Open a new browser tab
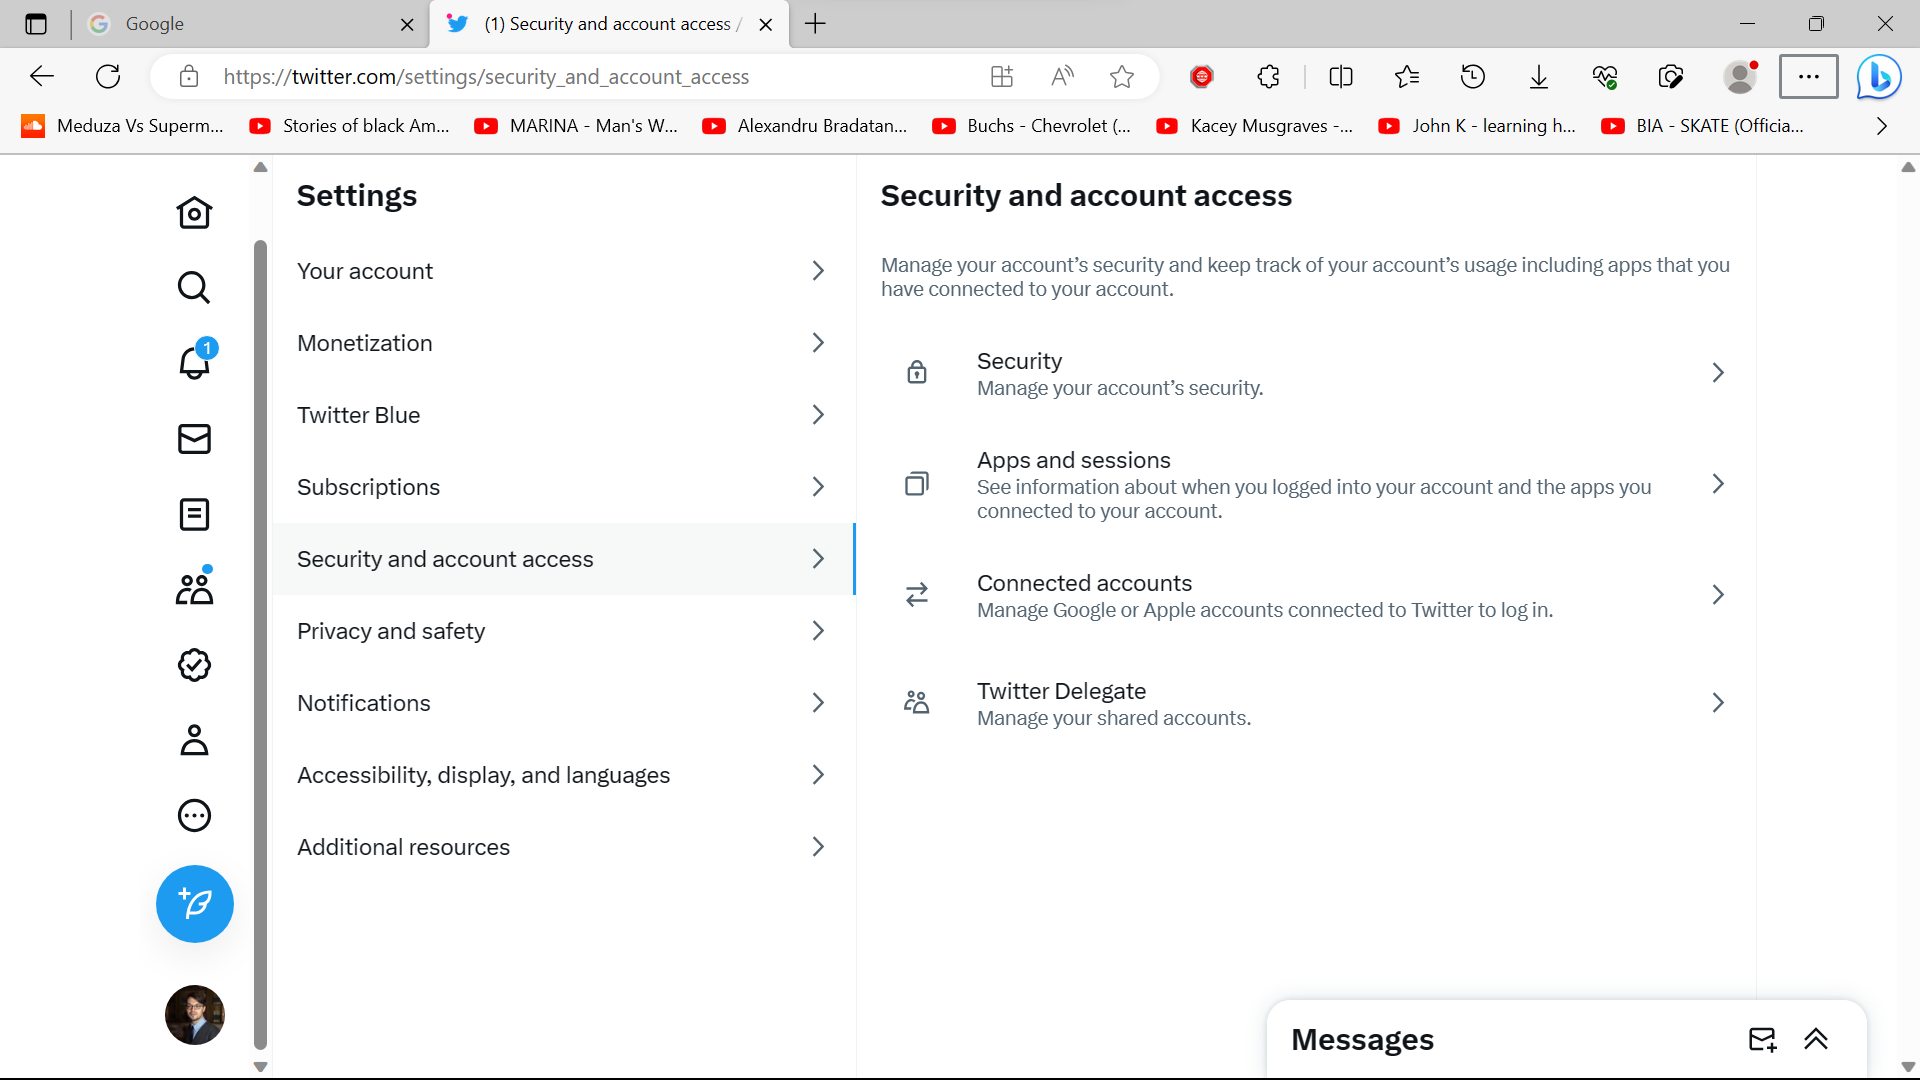 (x=815, y=24)
